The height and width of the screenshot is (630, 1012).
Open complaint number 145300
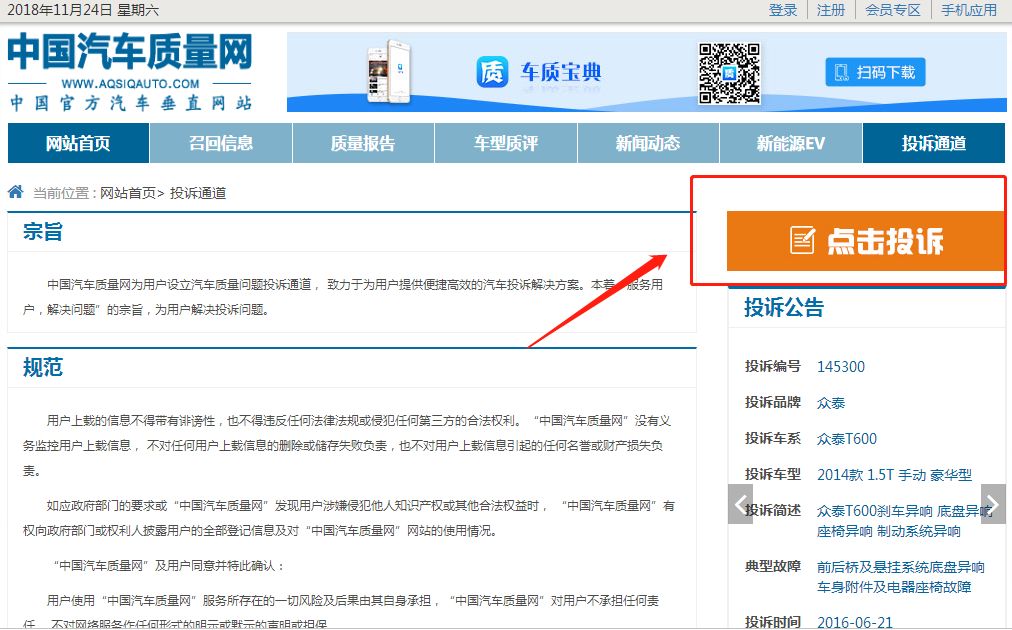click(x=842, y=366)
